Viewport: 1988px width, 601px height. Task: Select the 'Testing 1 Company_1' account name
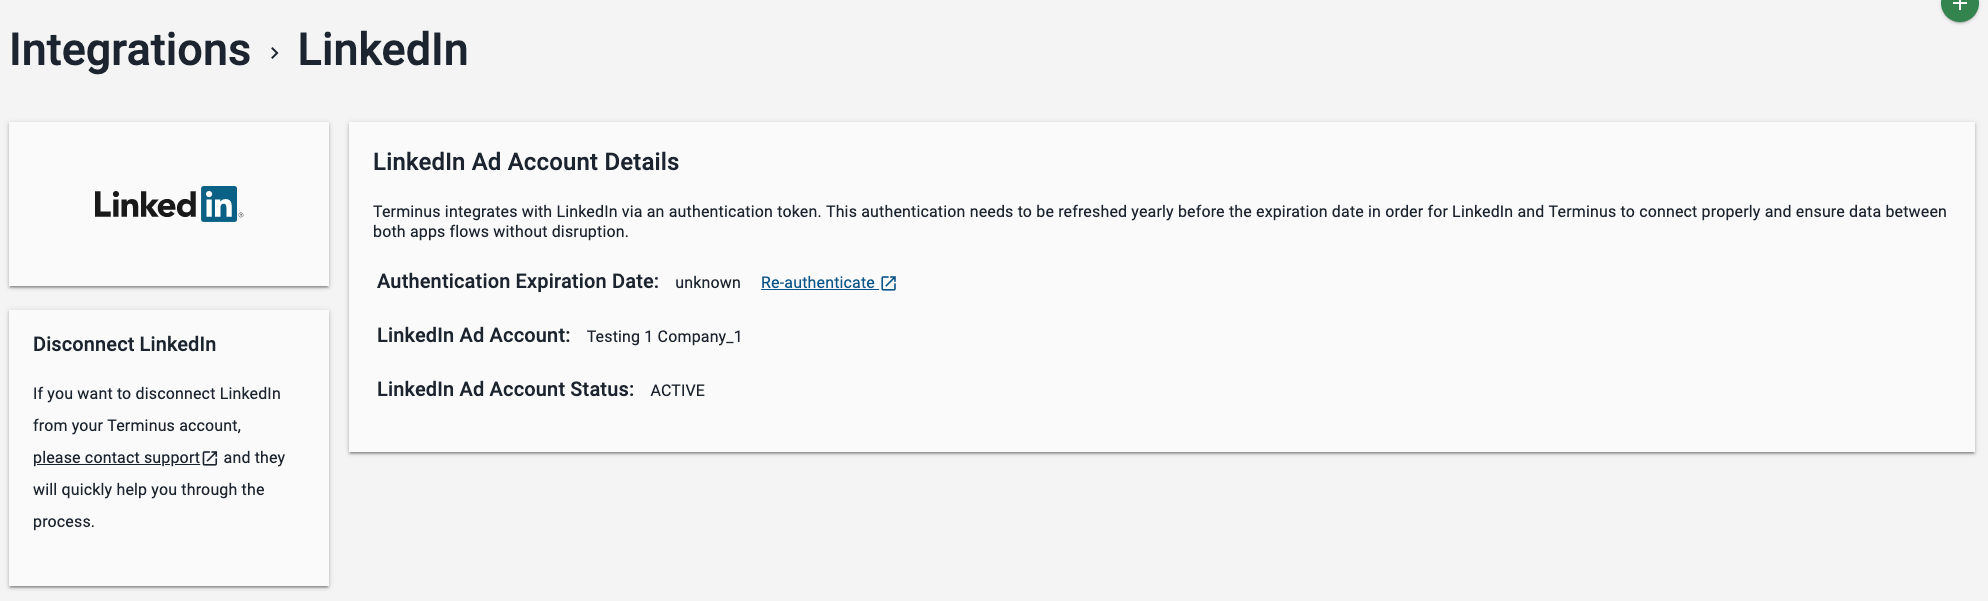point(664,337)
